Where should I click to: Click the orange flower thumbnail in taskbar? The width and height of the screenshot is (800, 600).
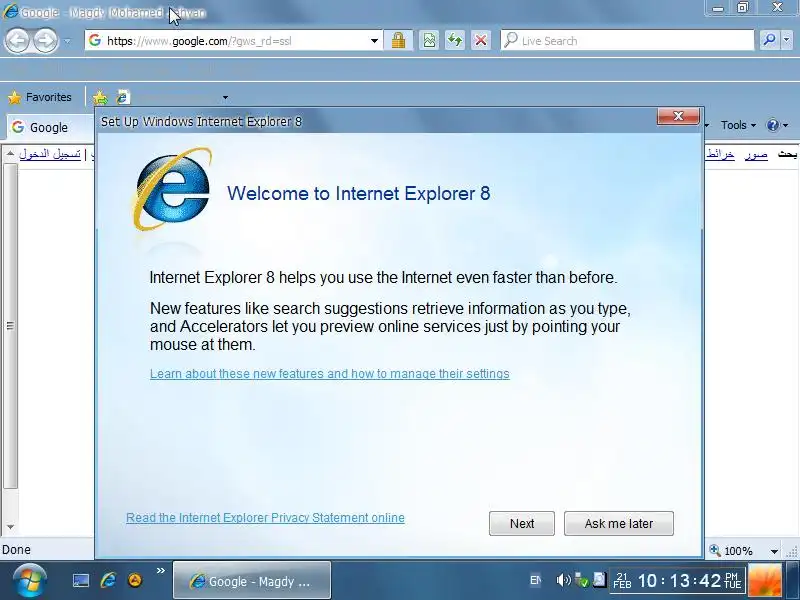pyautogui.click(x=765, y=580)
